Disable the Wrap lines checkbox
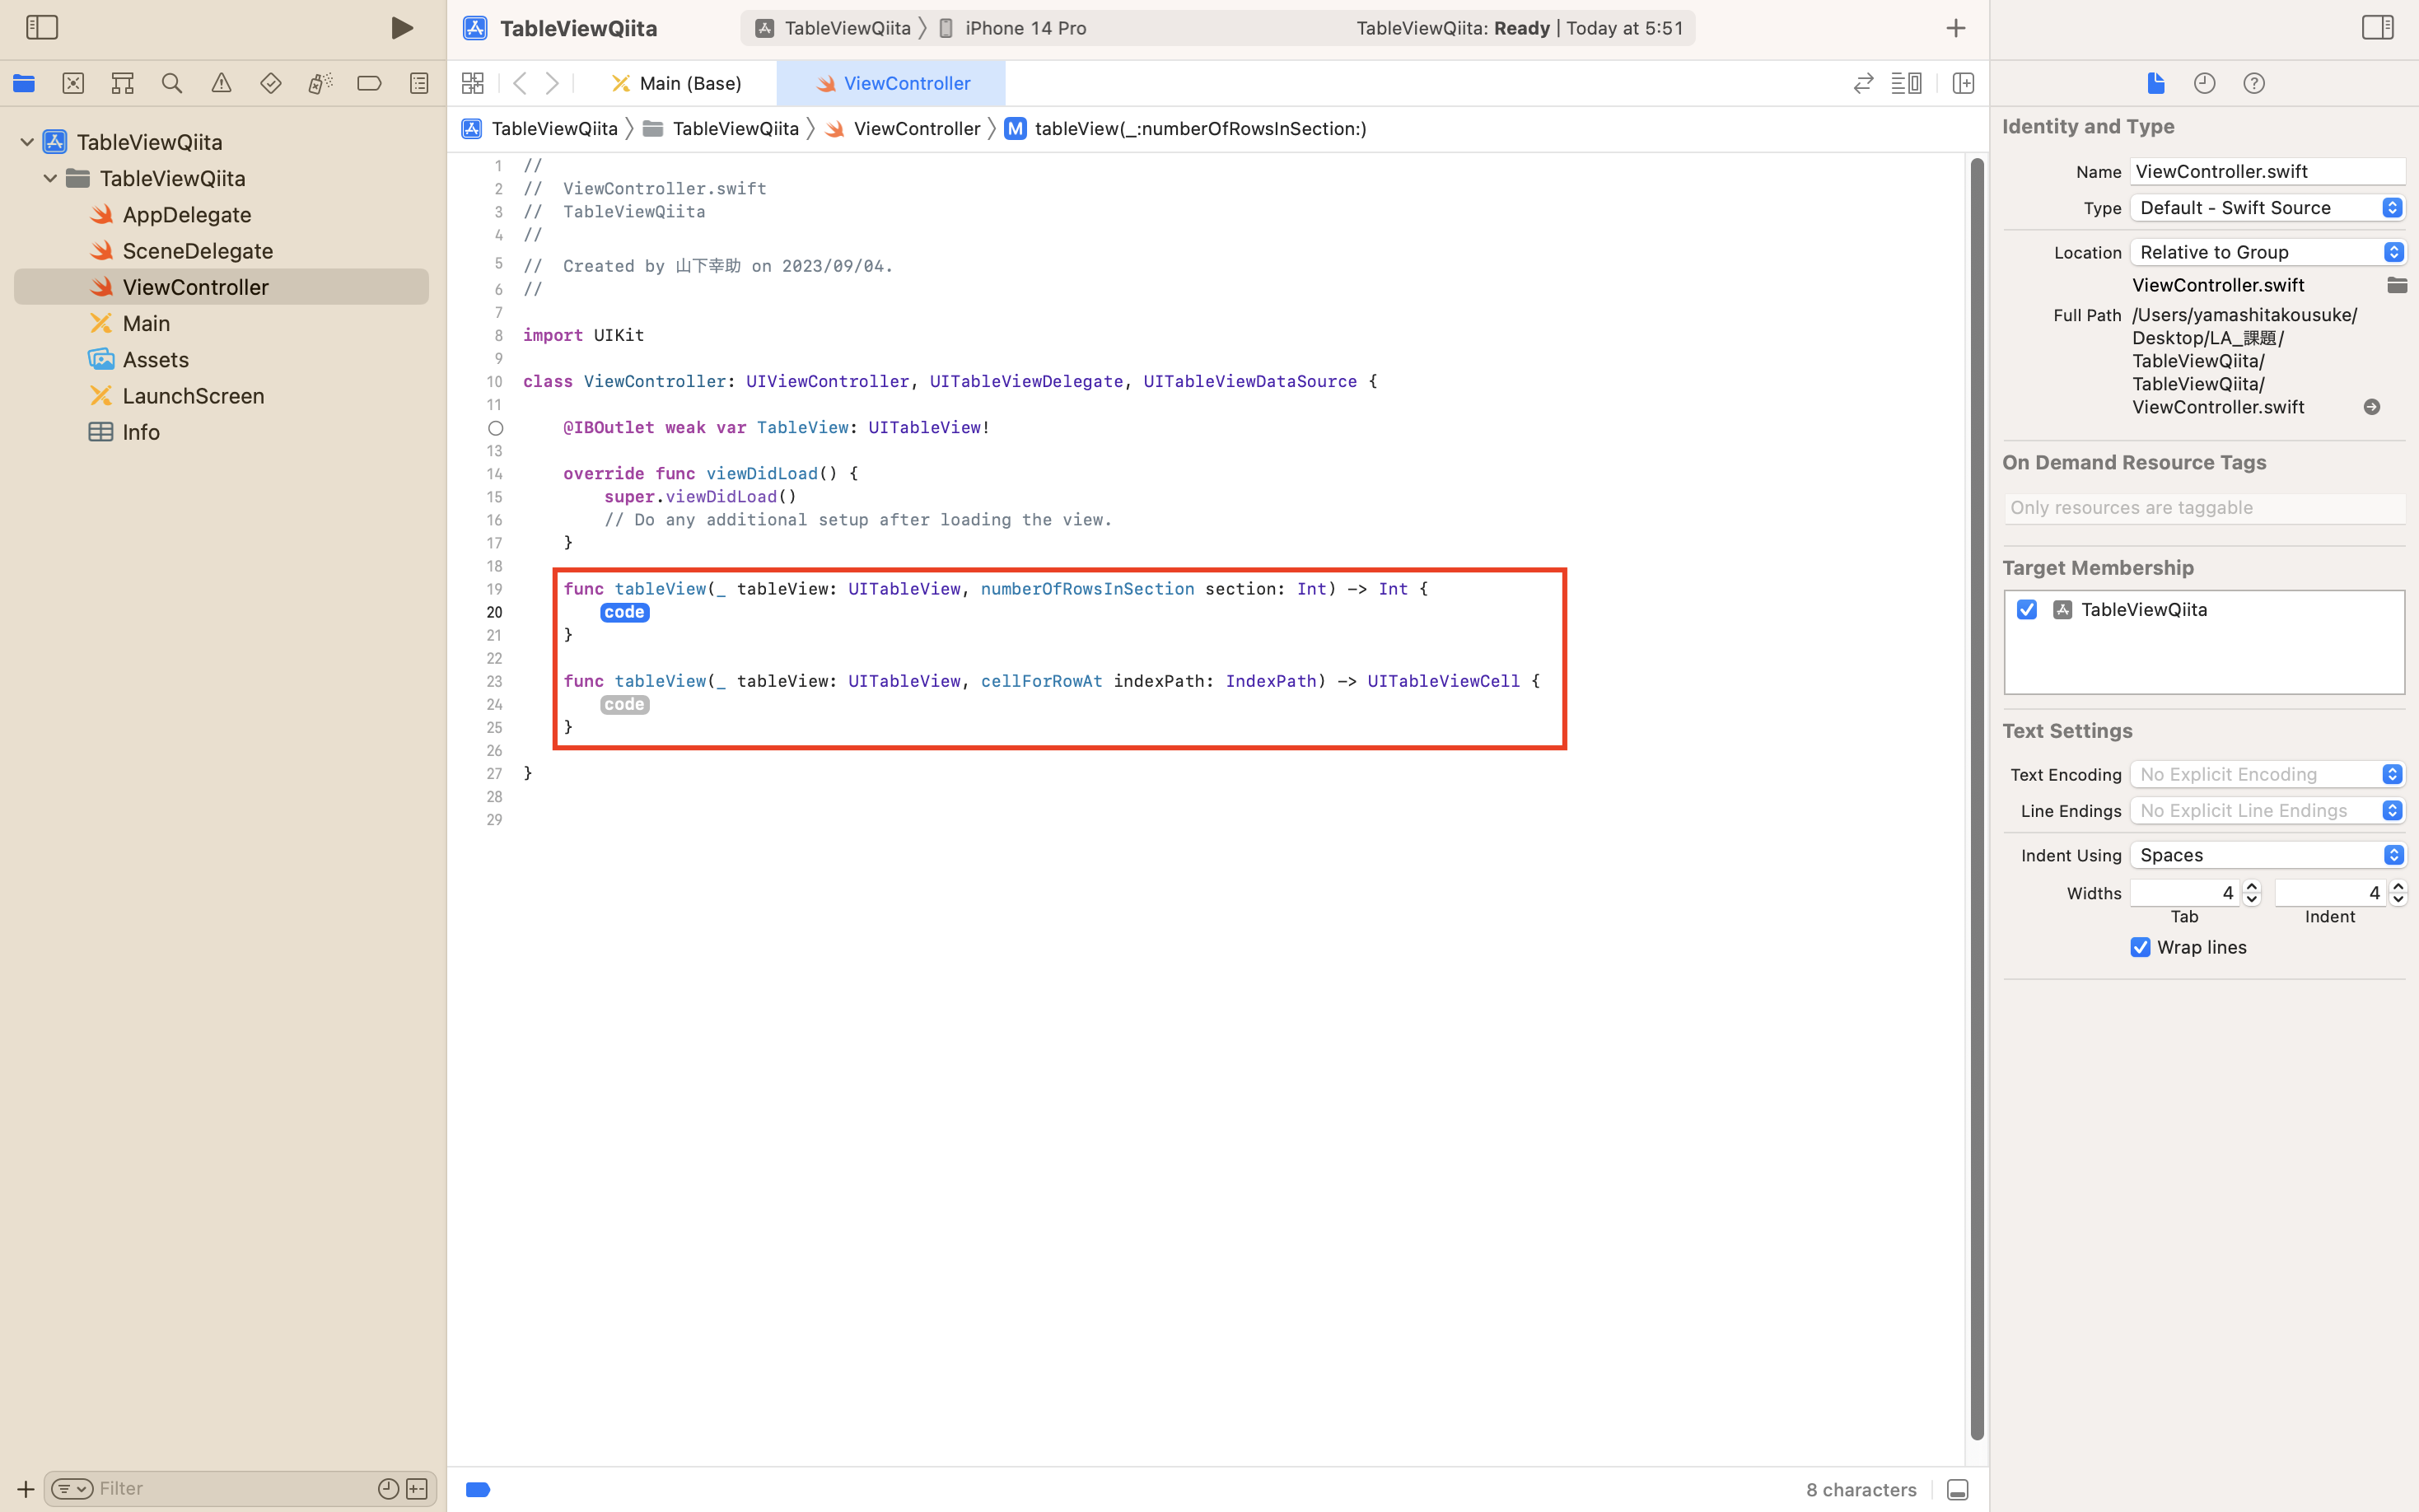This screenshot has height=1512, width=2419. [2140, 947]
